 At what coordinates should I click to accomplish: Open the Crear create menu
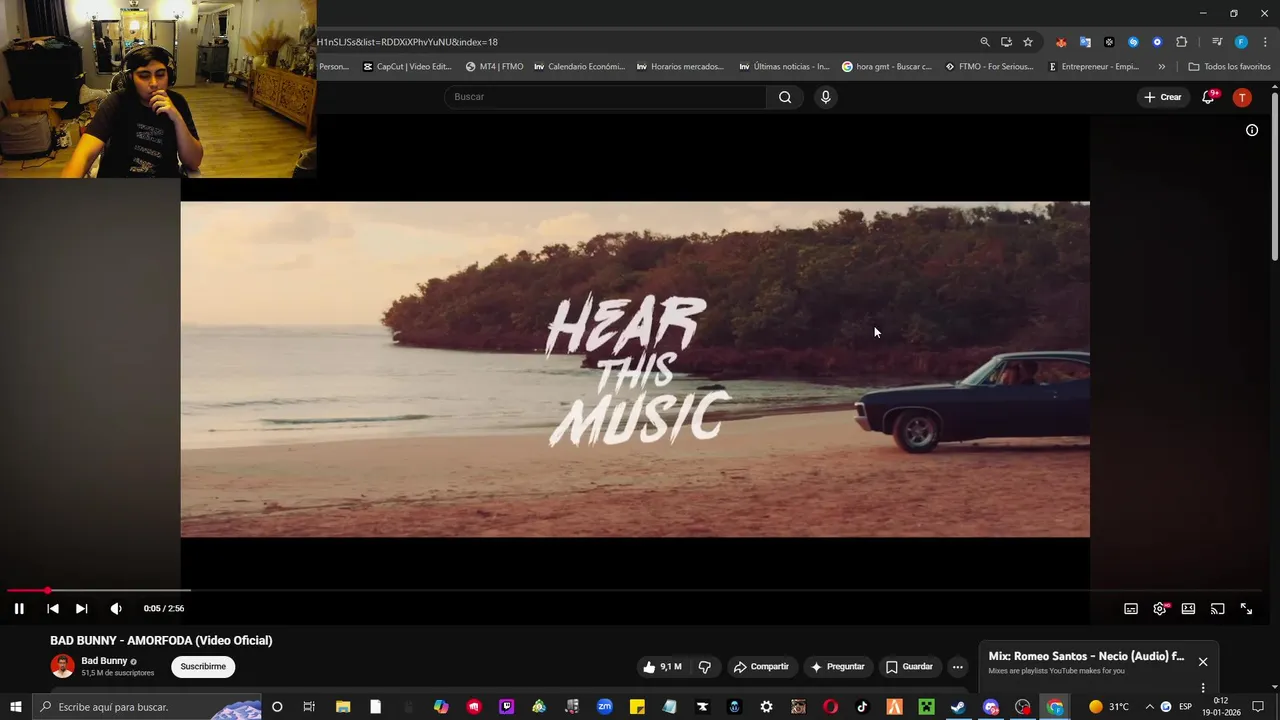tap(1163, 97)
